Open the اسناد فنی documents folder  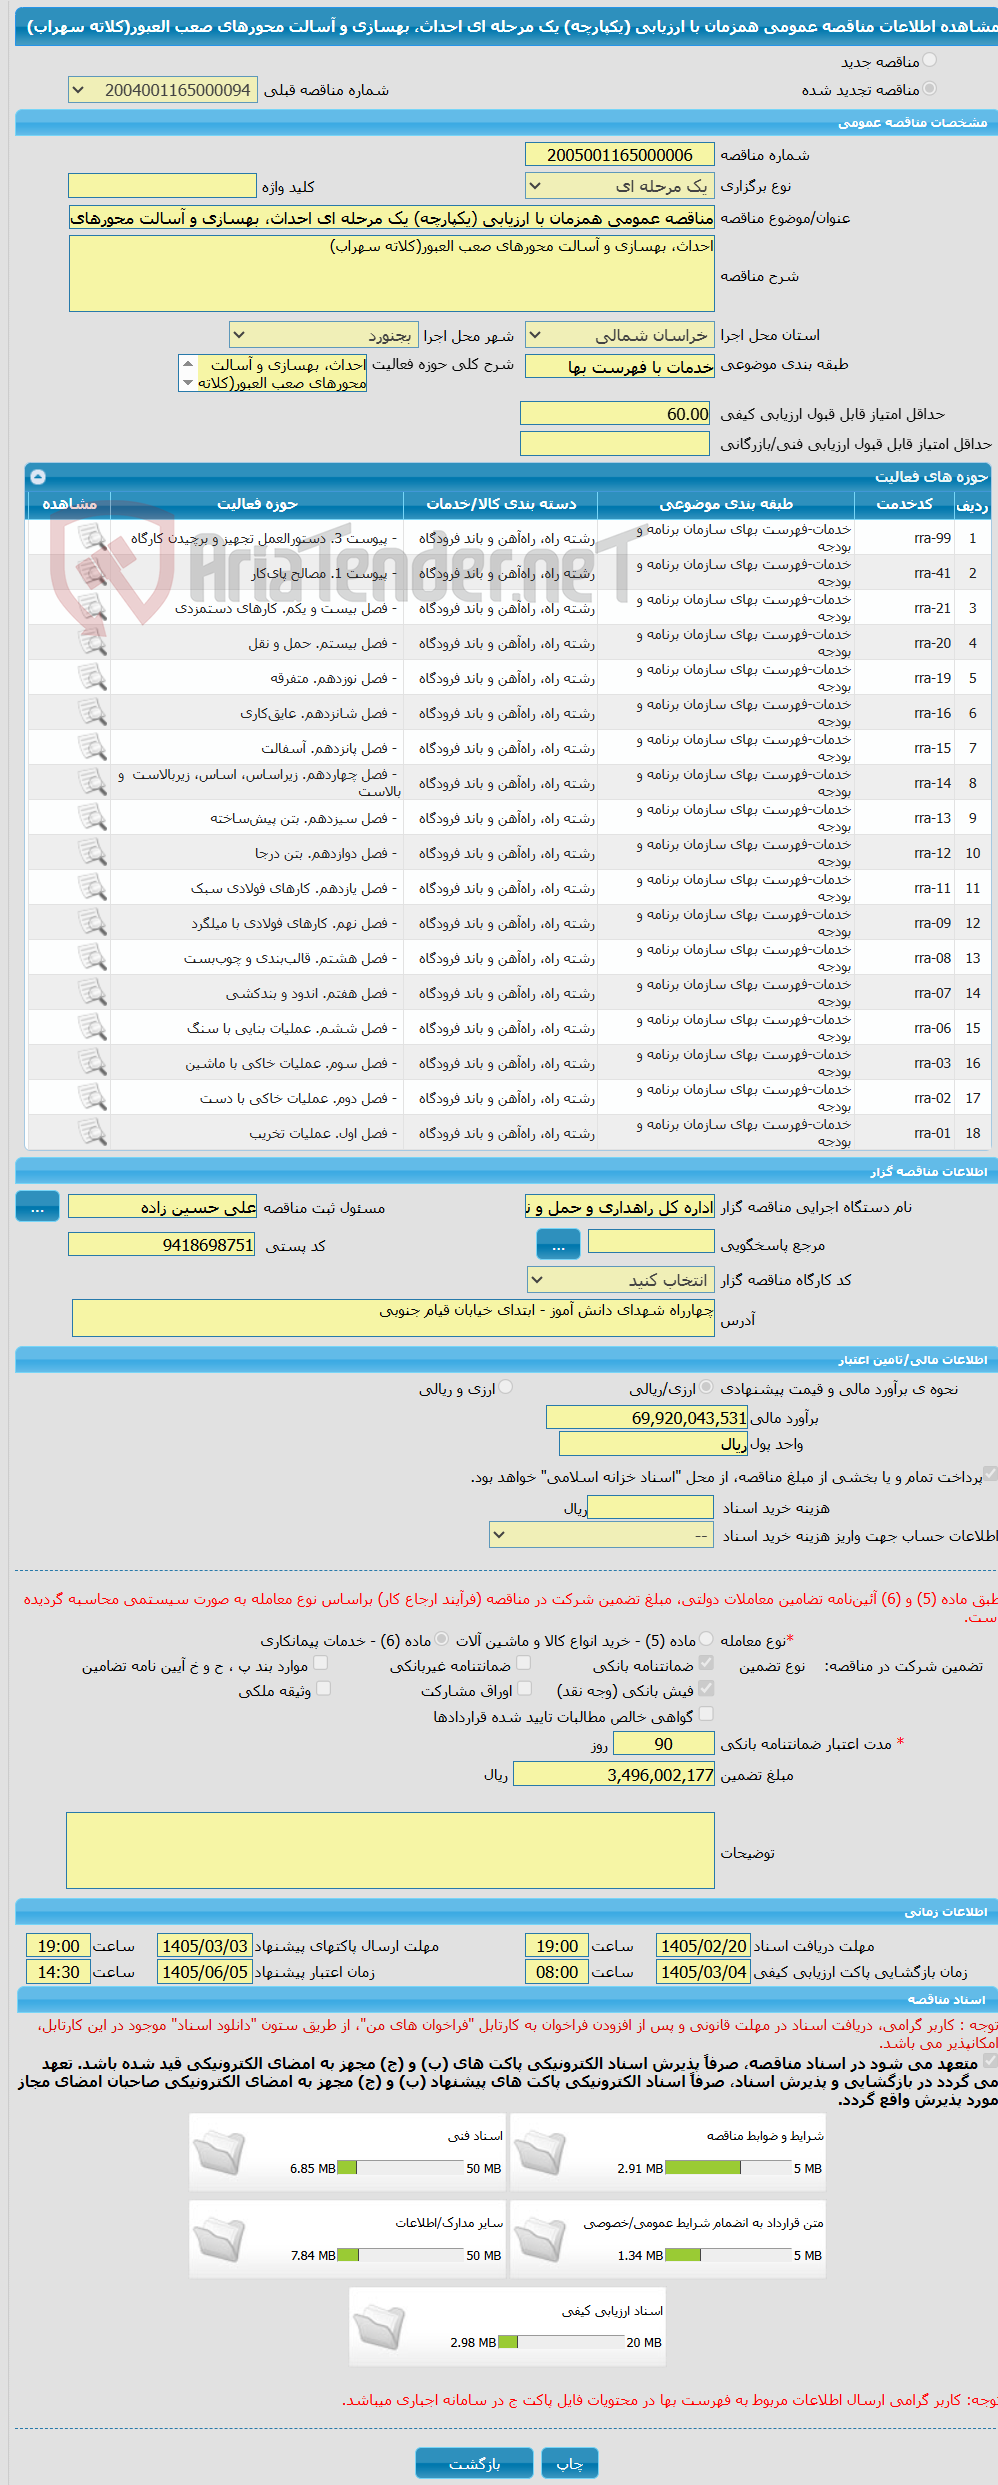pyautogui.click(x=220, y=2152)
